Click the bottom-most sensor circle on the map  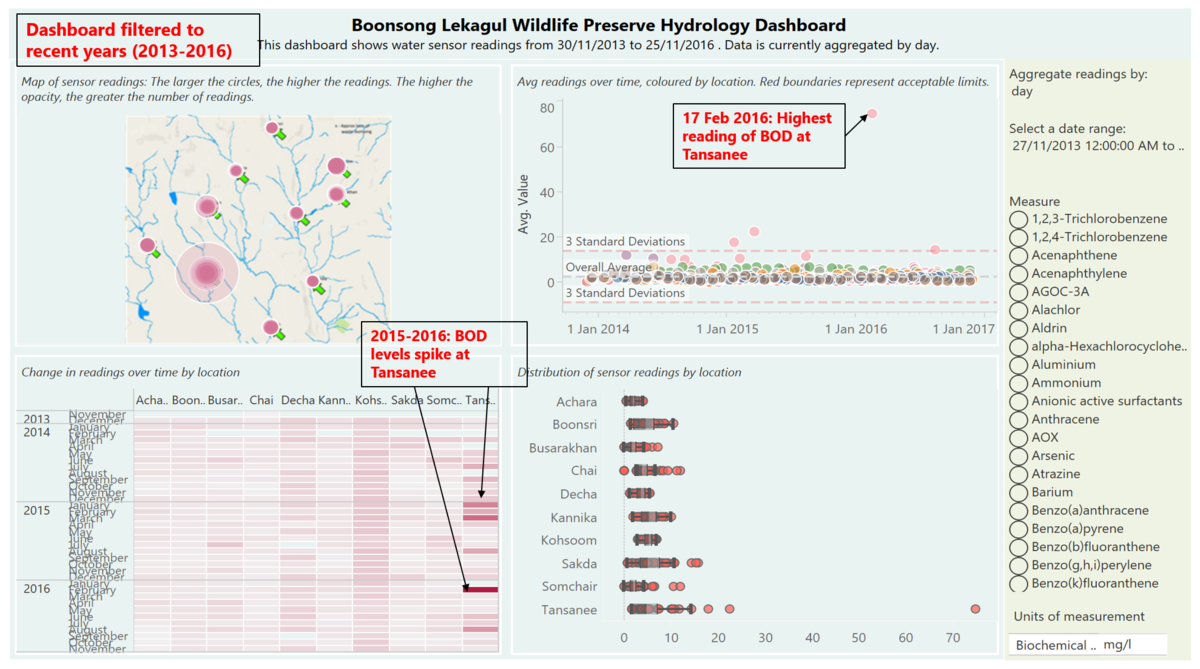point(270,327)
